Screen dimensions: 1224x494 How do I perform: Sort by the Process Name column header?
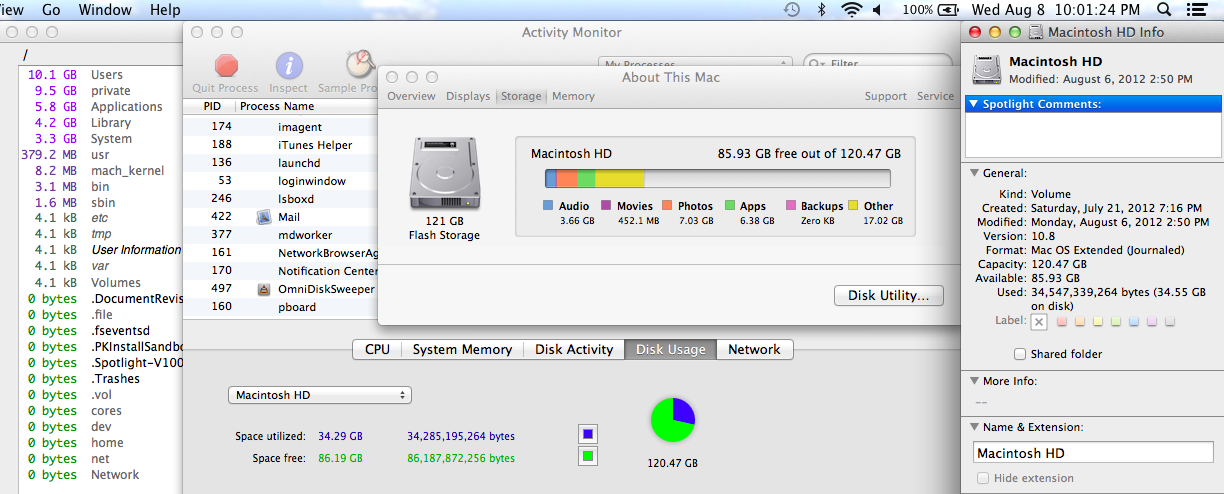pos(307,106)
